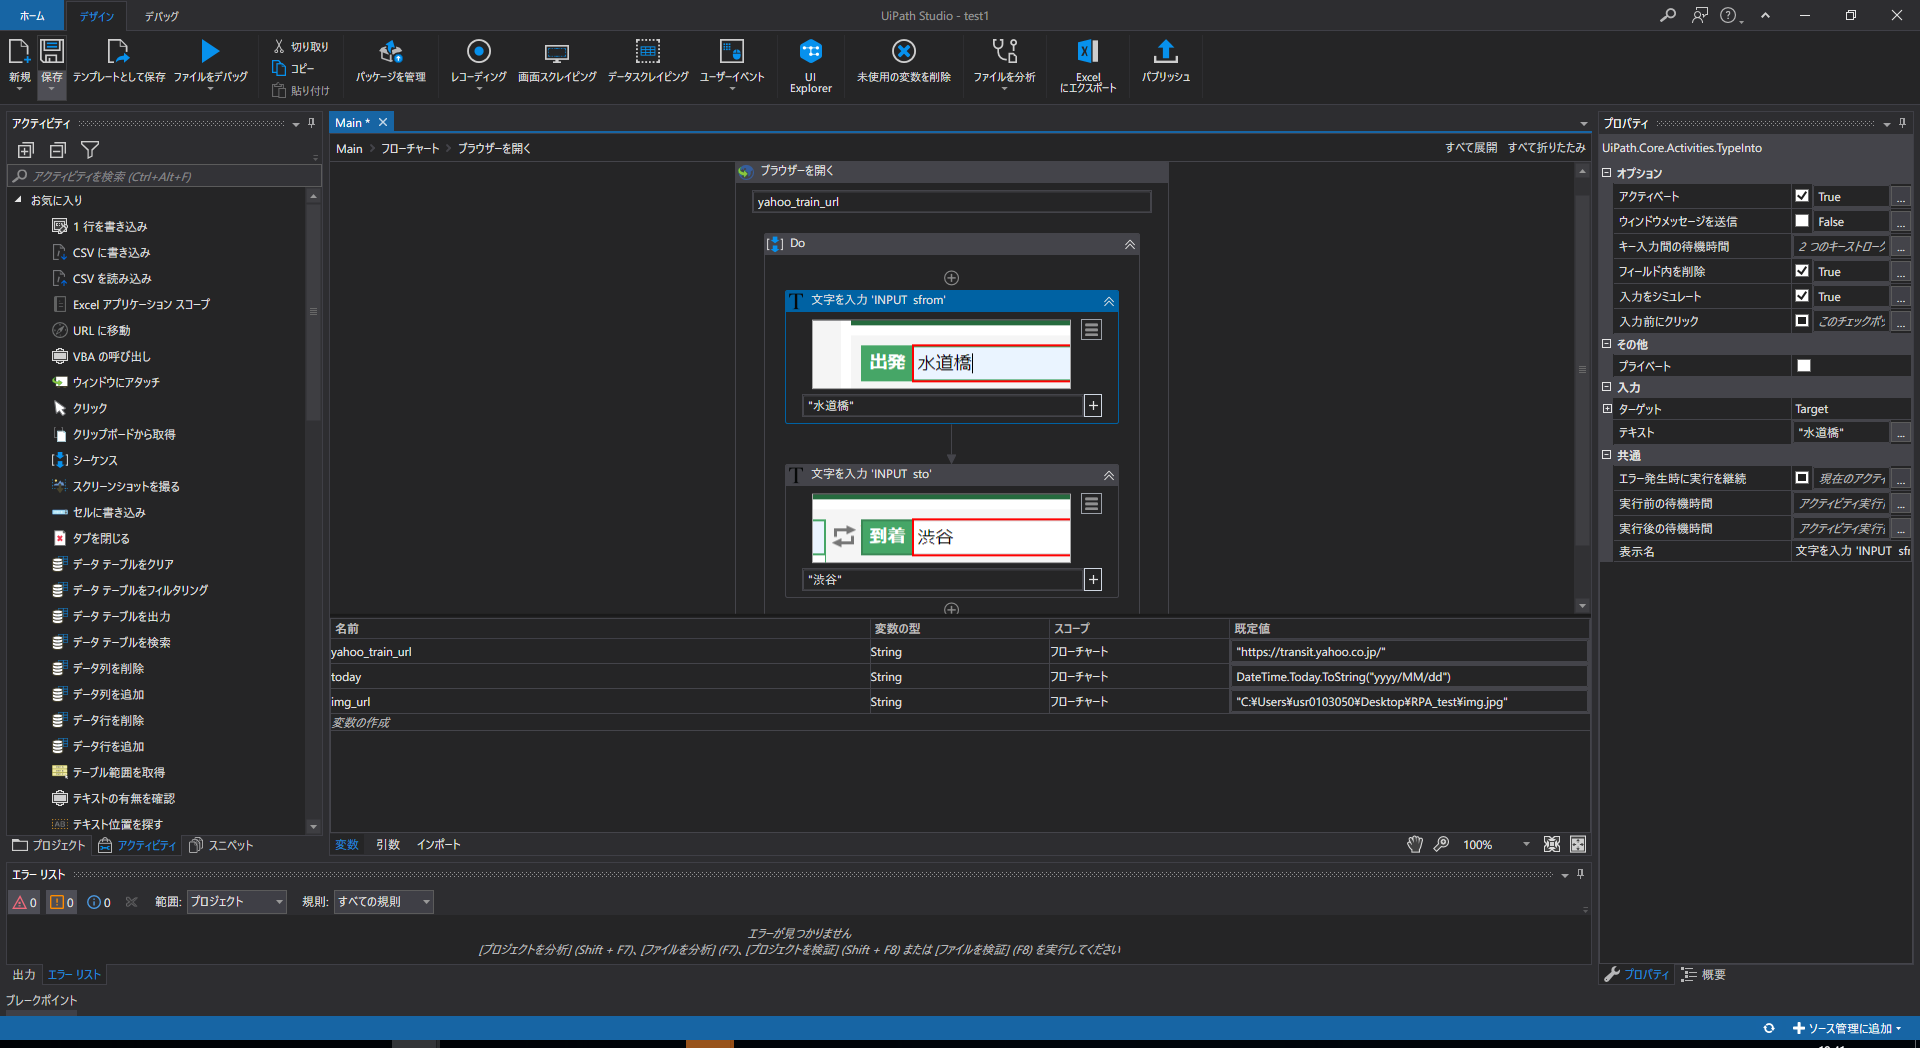Collapse the その他 property group
This screenshot has width=1920, height=1048.
1607,344
